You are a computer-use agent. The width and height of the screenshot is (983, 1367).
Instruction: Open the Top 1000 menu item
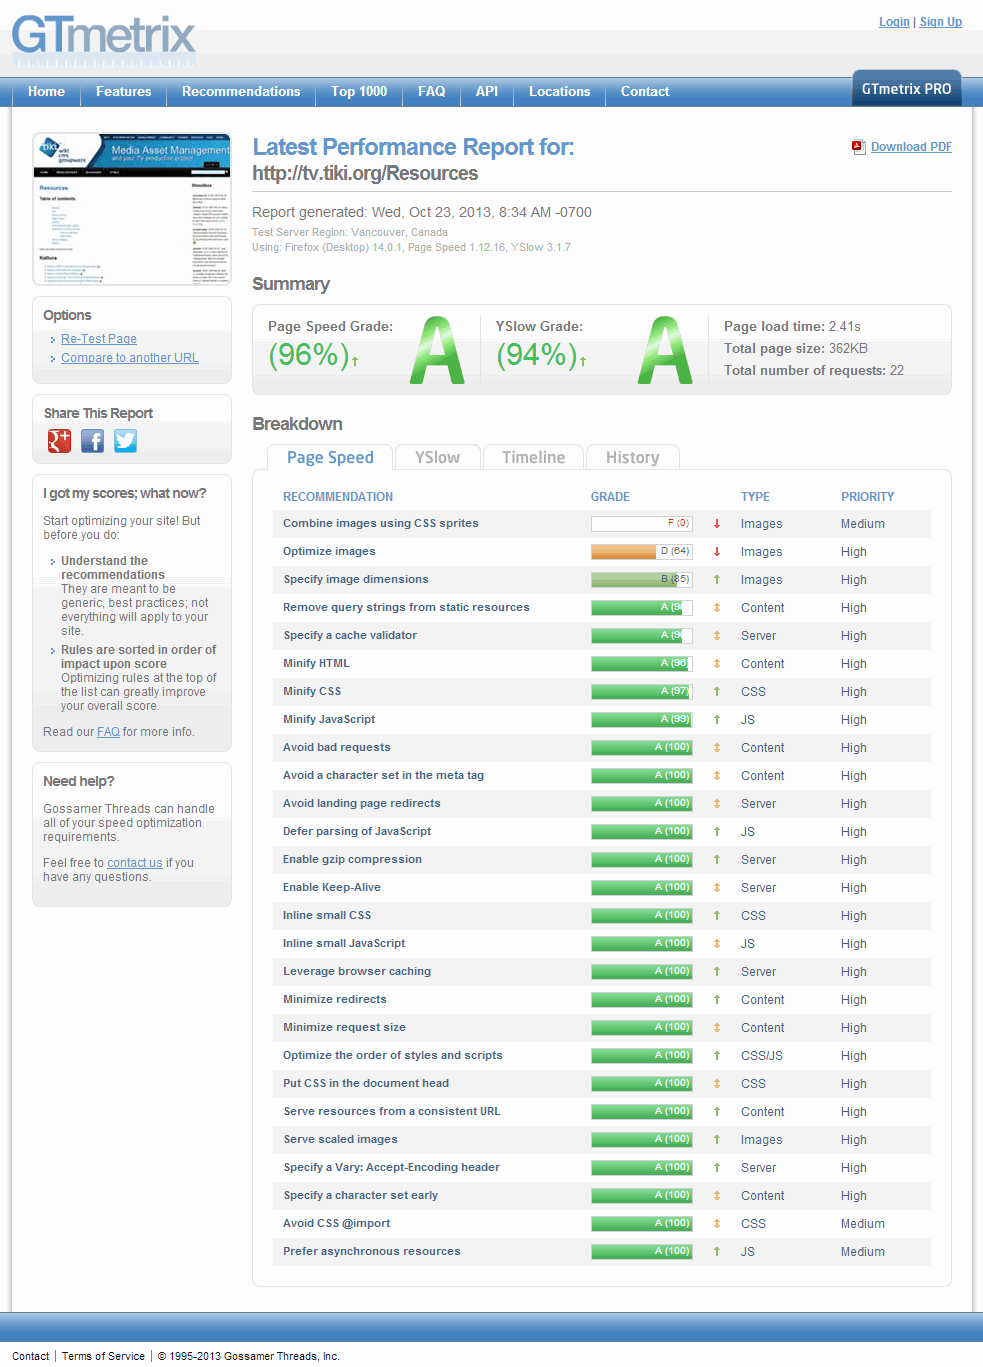[359, 91]
